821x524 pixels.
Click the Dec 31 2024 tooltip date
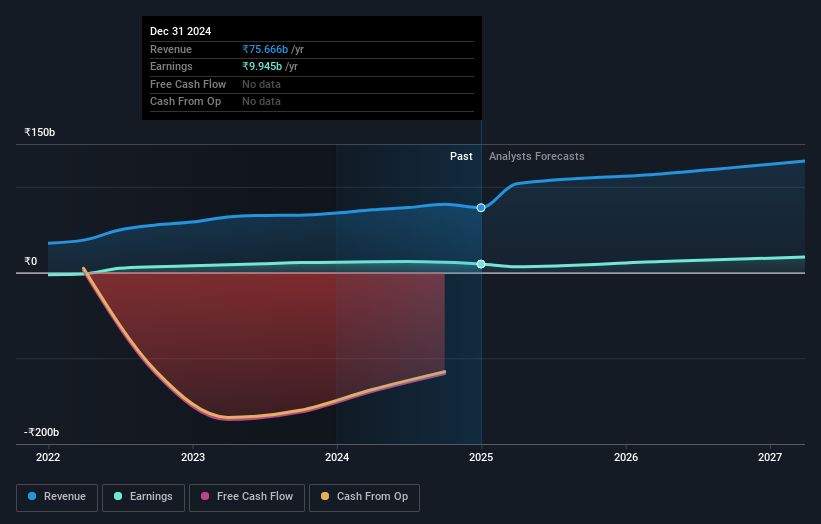(181, 31)
